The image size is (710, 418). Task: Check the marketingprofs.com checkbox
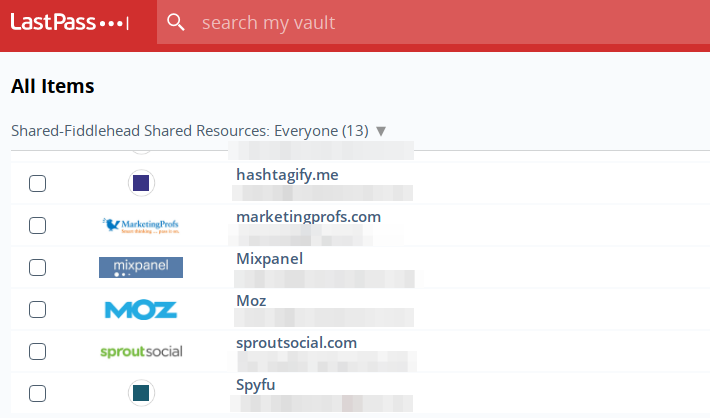[38, 226]
